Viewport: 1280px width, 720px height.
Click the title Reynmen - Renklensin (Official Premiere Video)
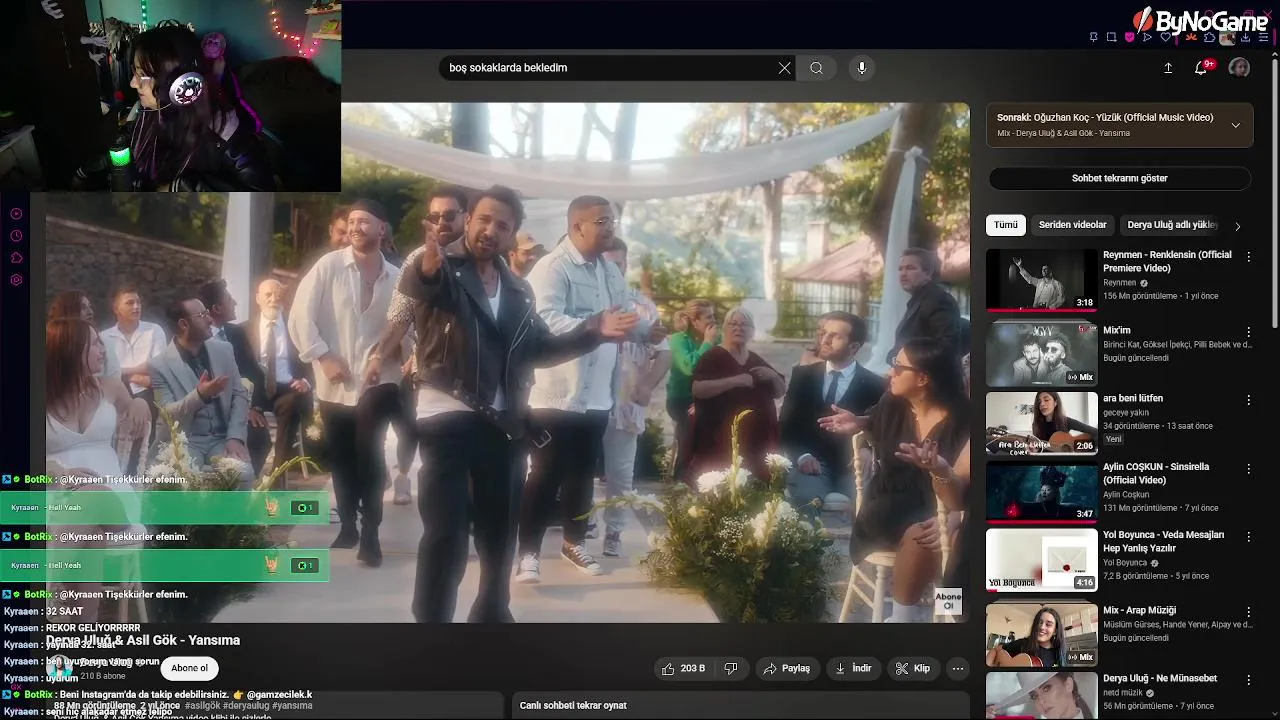point(1167,261)
